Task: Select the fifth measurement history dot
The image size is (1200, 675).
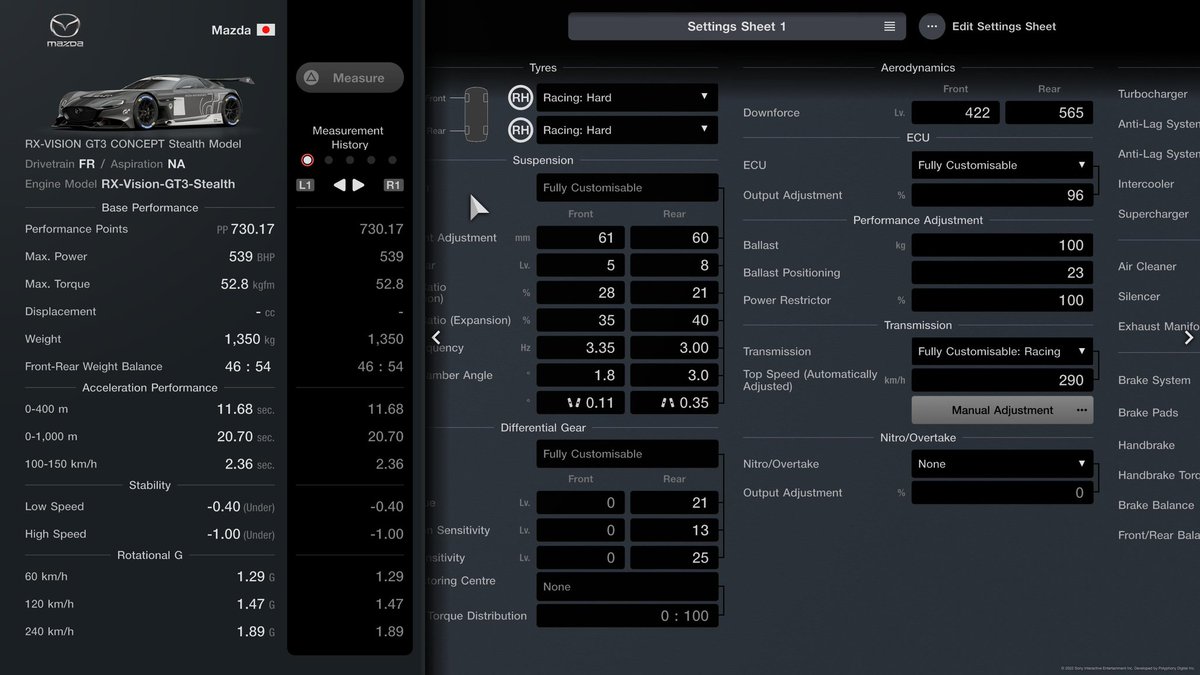Action: 392,160
